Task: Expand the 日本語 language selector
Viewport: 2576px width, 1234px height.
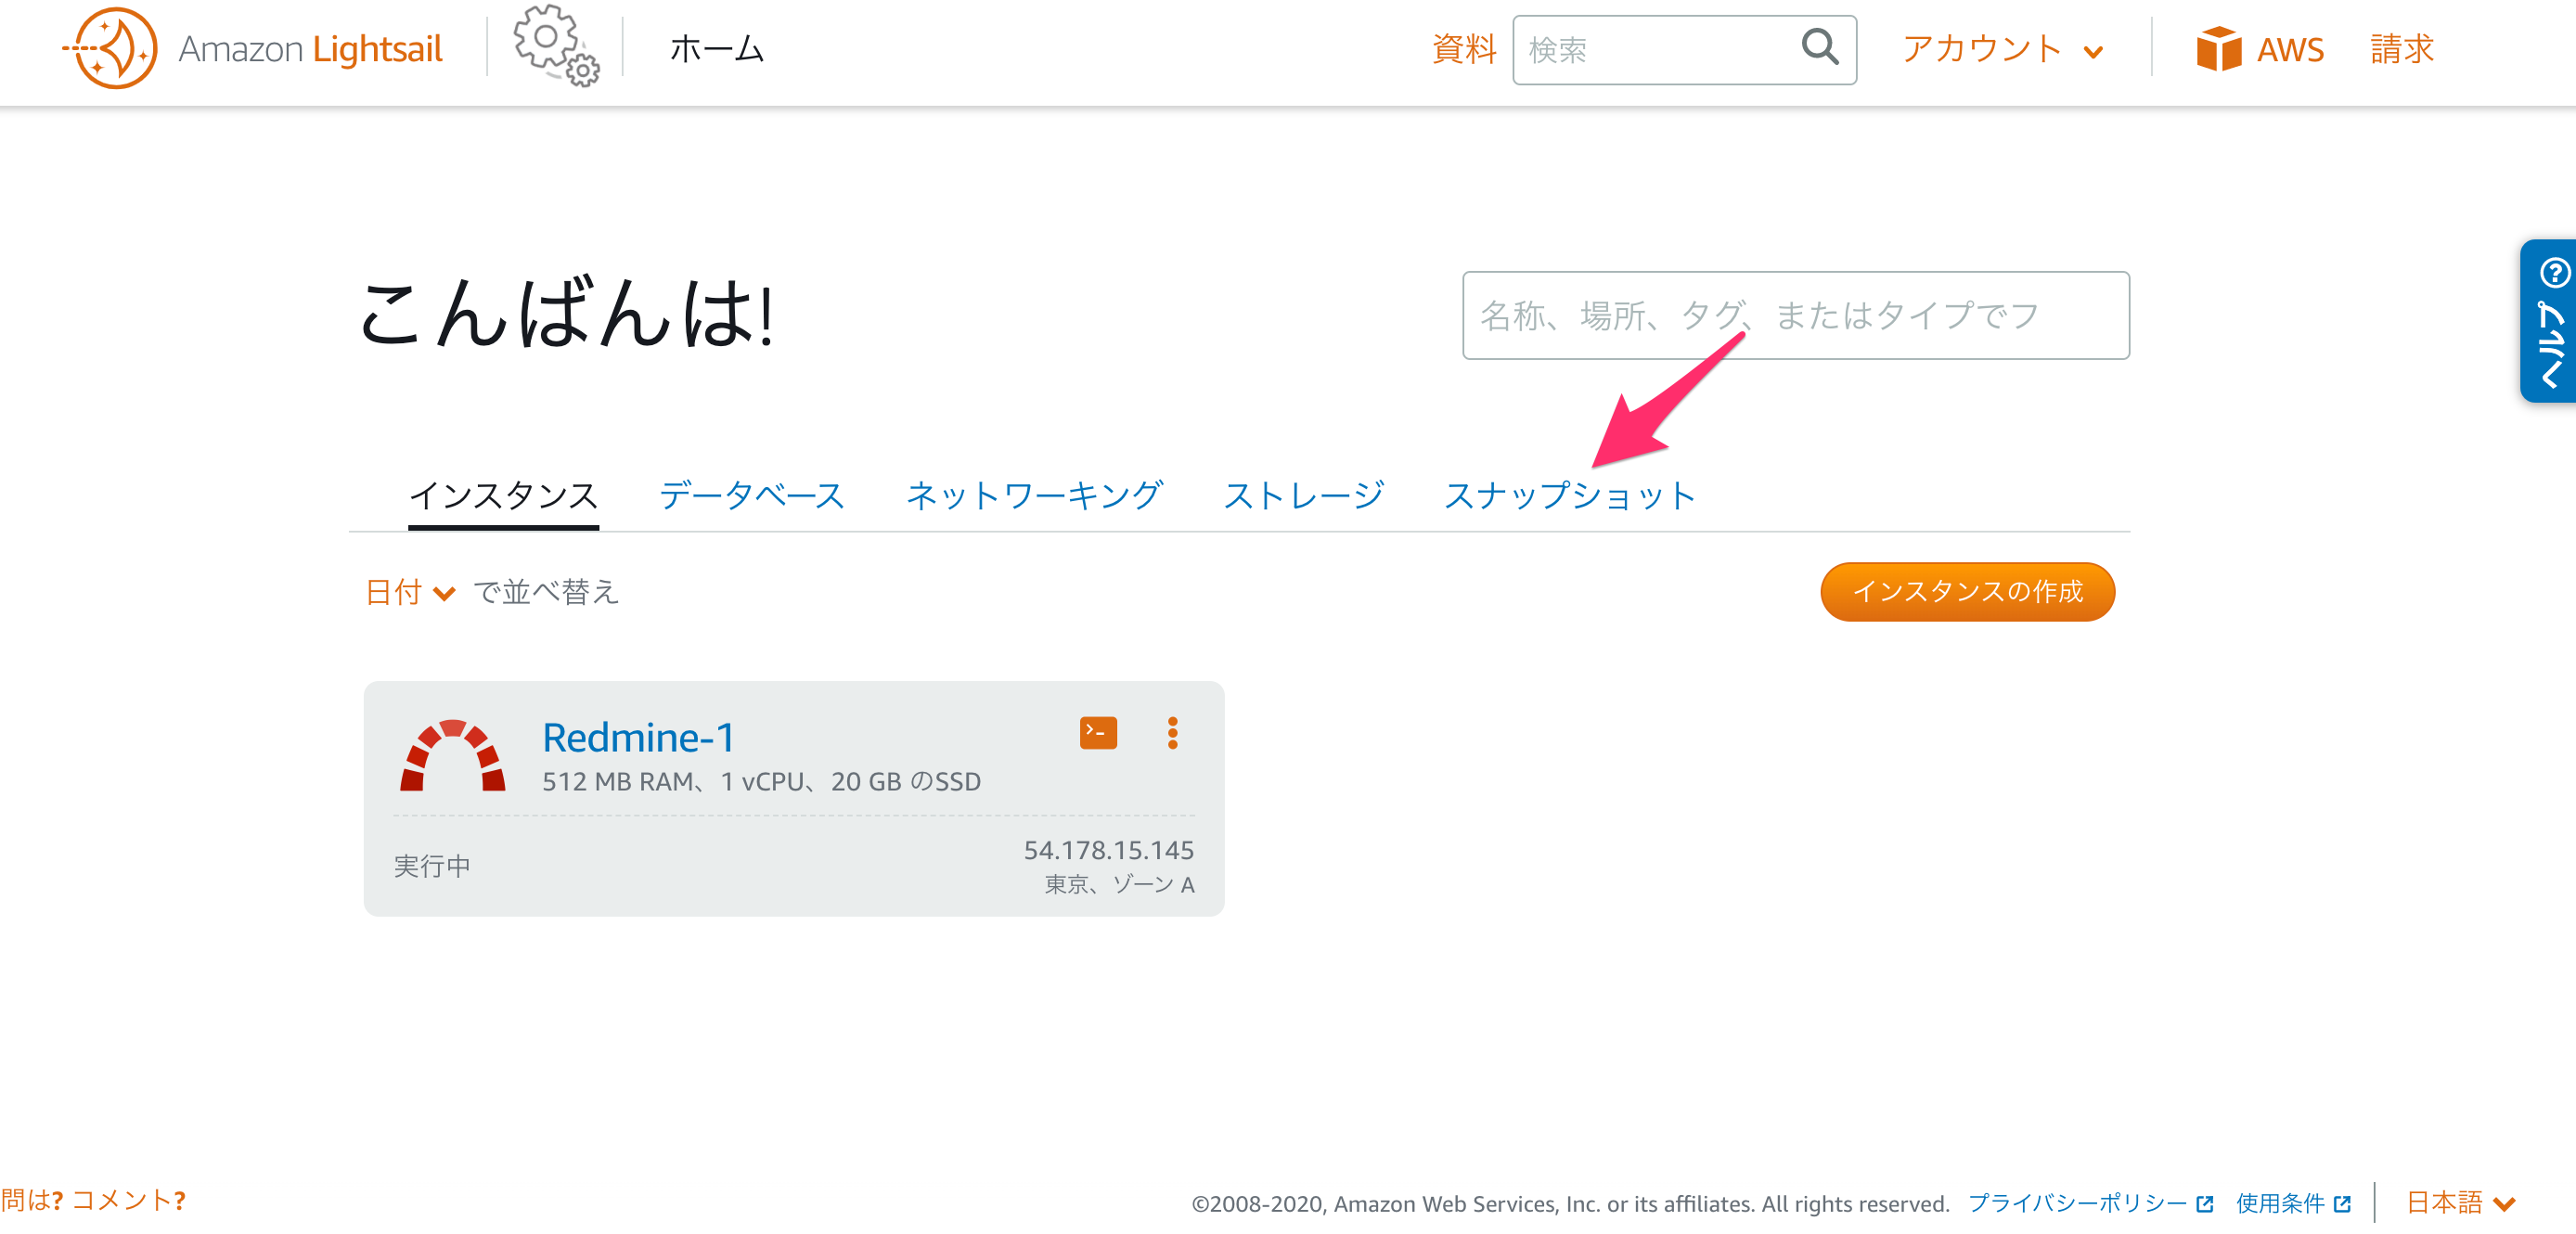Action: [2459, 1202]
